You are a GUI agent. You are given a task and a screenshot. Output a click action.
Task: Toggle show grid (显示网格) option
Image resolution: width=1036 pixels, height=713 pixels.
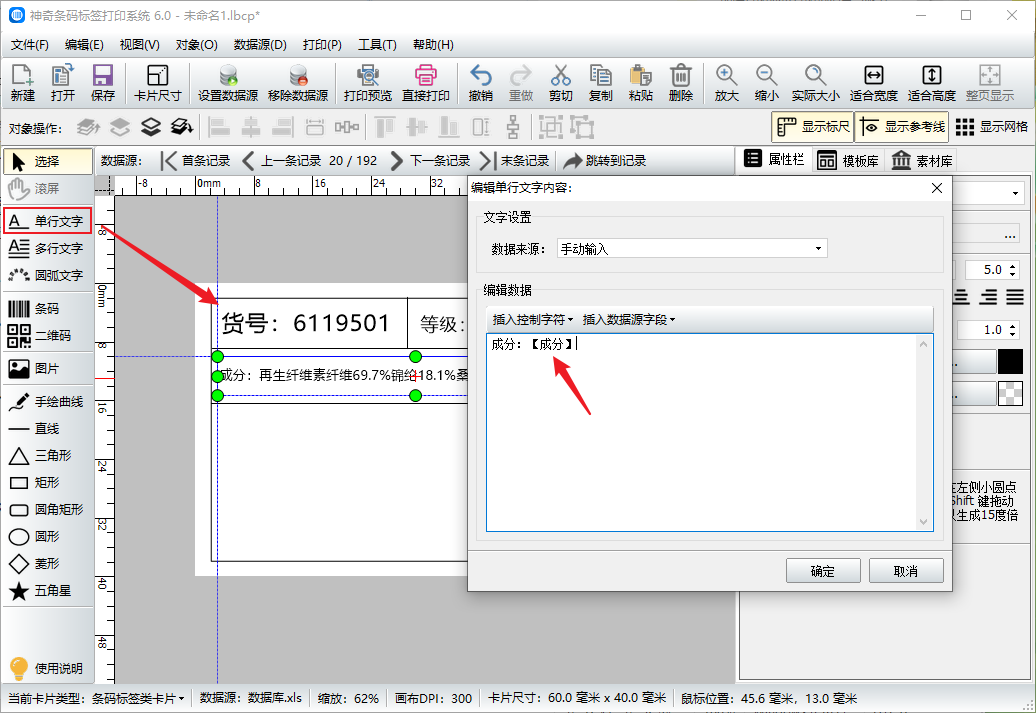pyautogui.click(x=992, y=127)
